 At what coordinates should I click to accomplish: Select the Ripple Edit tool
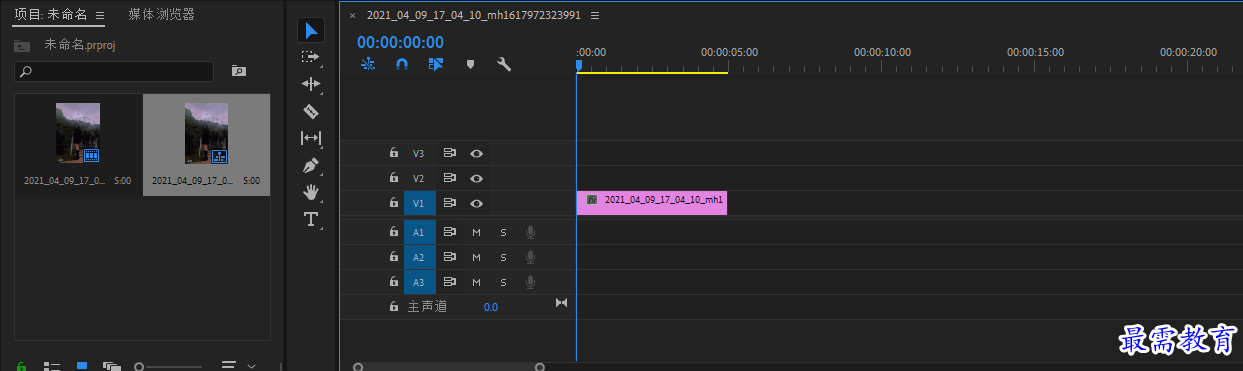311,84
